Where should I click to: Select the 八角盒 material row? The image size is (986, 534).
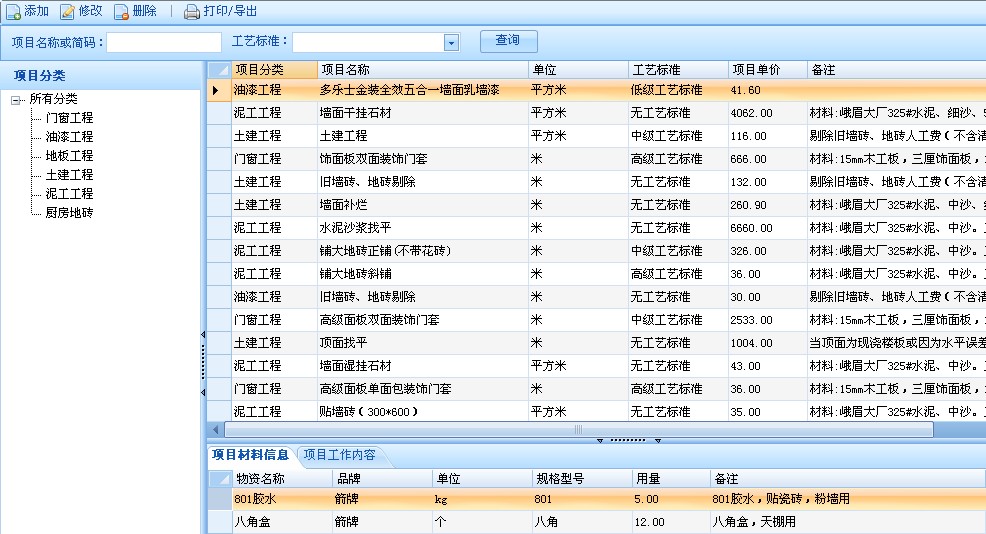point(596,522)
